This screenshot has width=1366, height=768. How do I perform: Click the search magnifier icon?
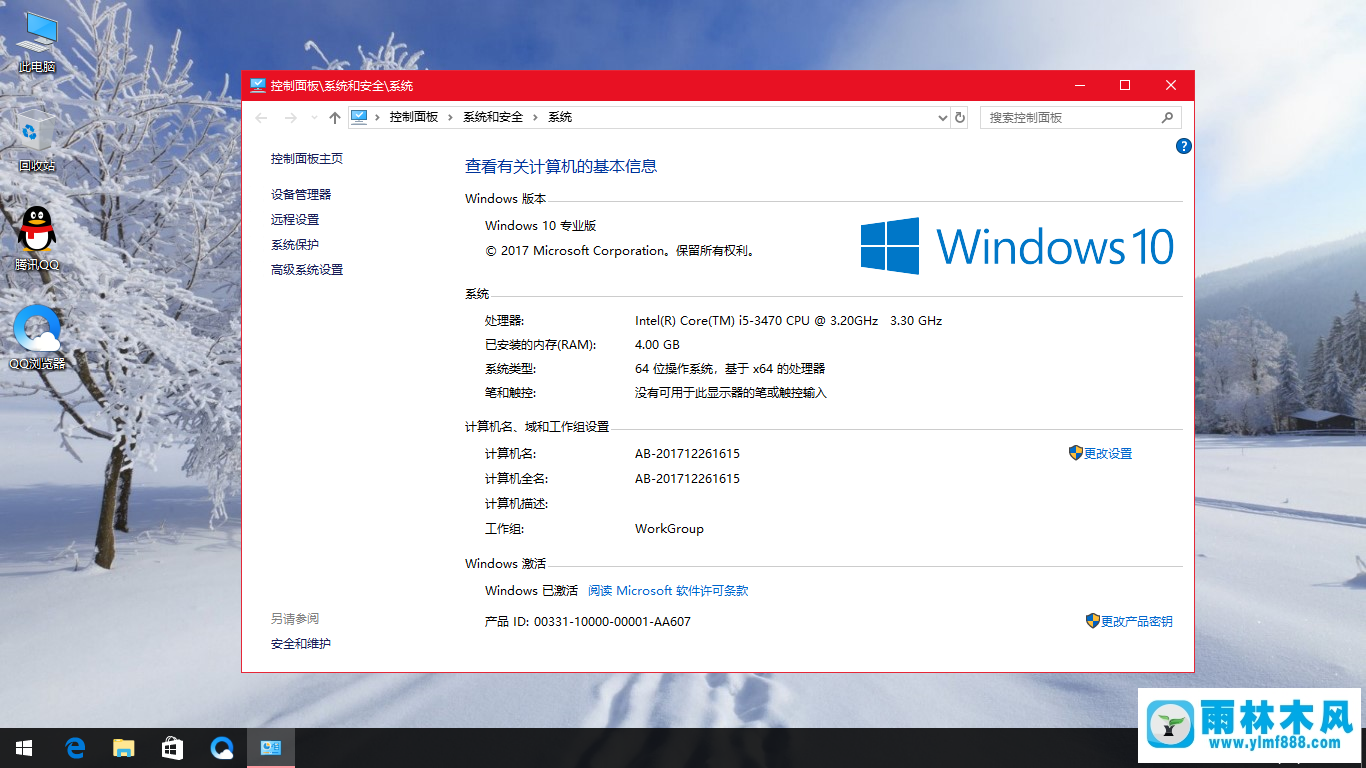[1167, 117]
